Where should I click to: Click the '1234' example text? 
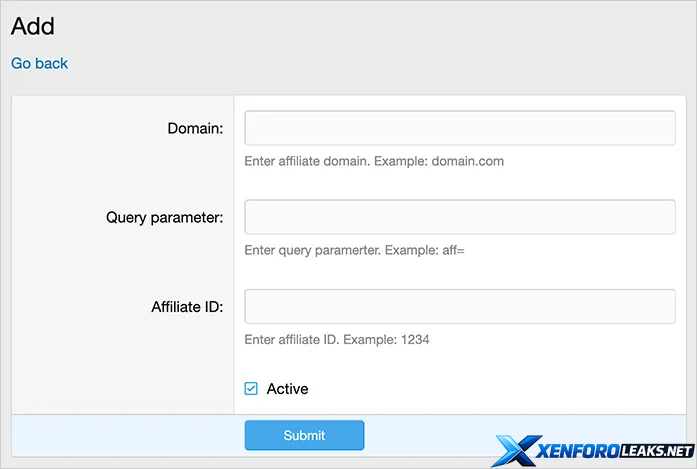pyautogui.click(x=415, y=339)
